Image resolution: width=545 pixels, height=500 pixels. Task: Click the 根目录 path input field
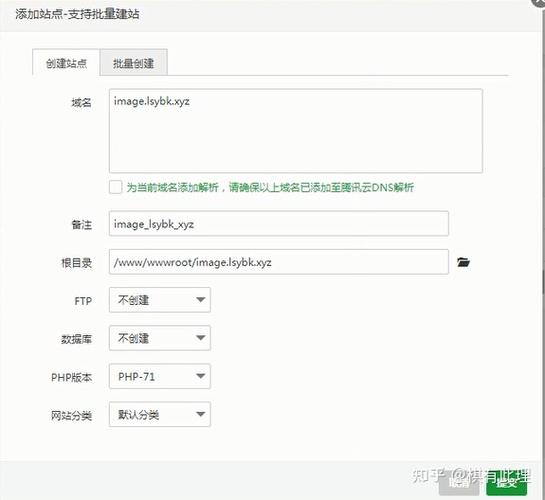(x=279, y=262)
